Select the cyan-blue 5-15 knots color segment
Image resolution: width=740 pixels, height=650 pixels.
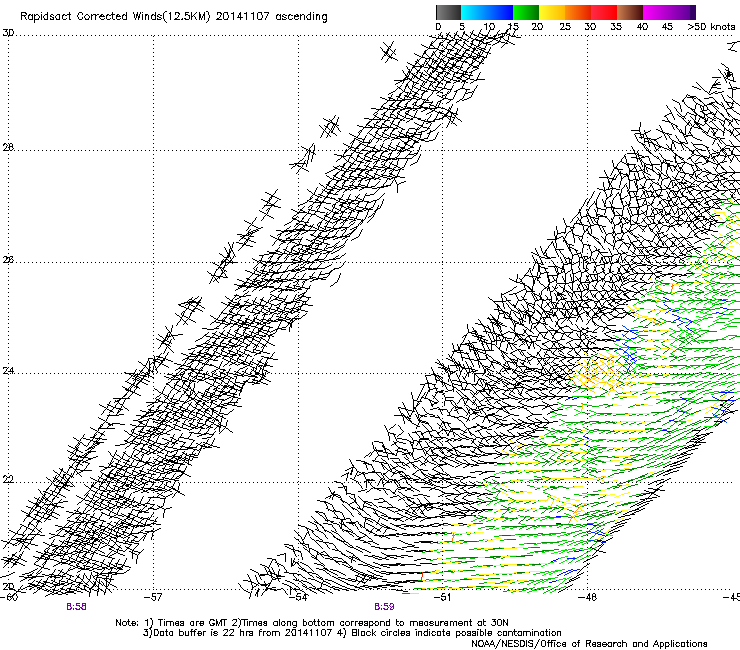487,12
